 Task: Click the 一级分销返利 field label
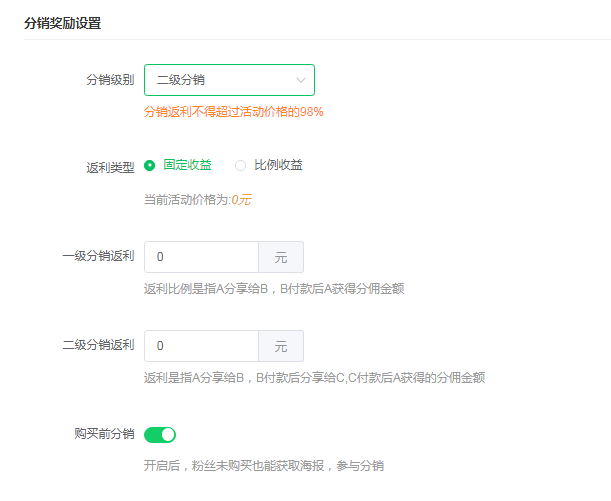coord(98,256)
